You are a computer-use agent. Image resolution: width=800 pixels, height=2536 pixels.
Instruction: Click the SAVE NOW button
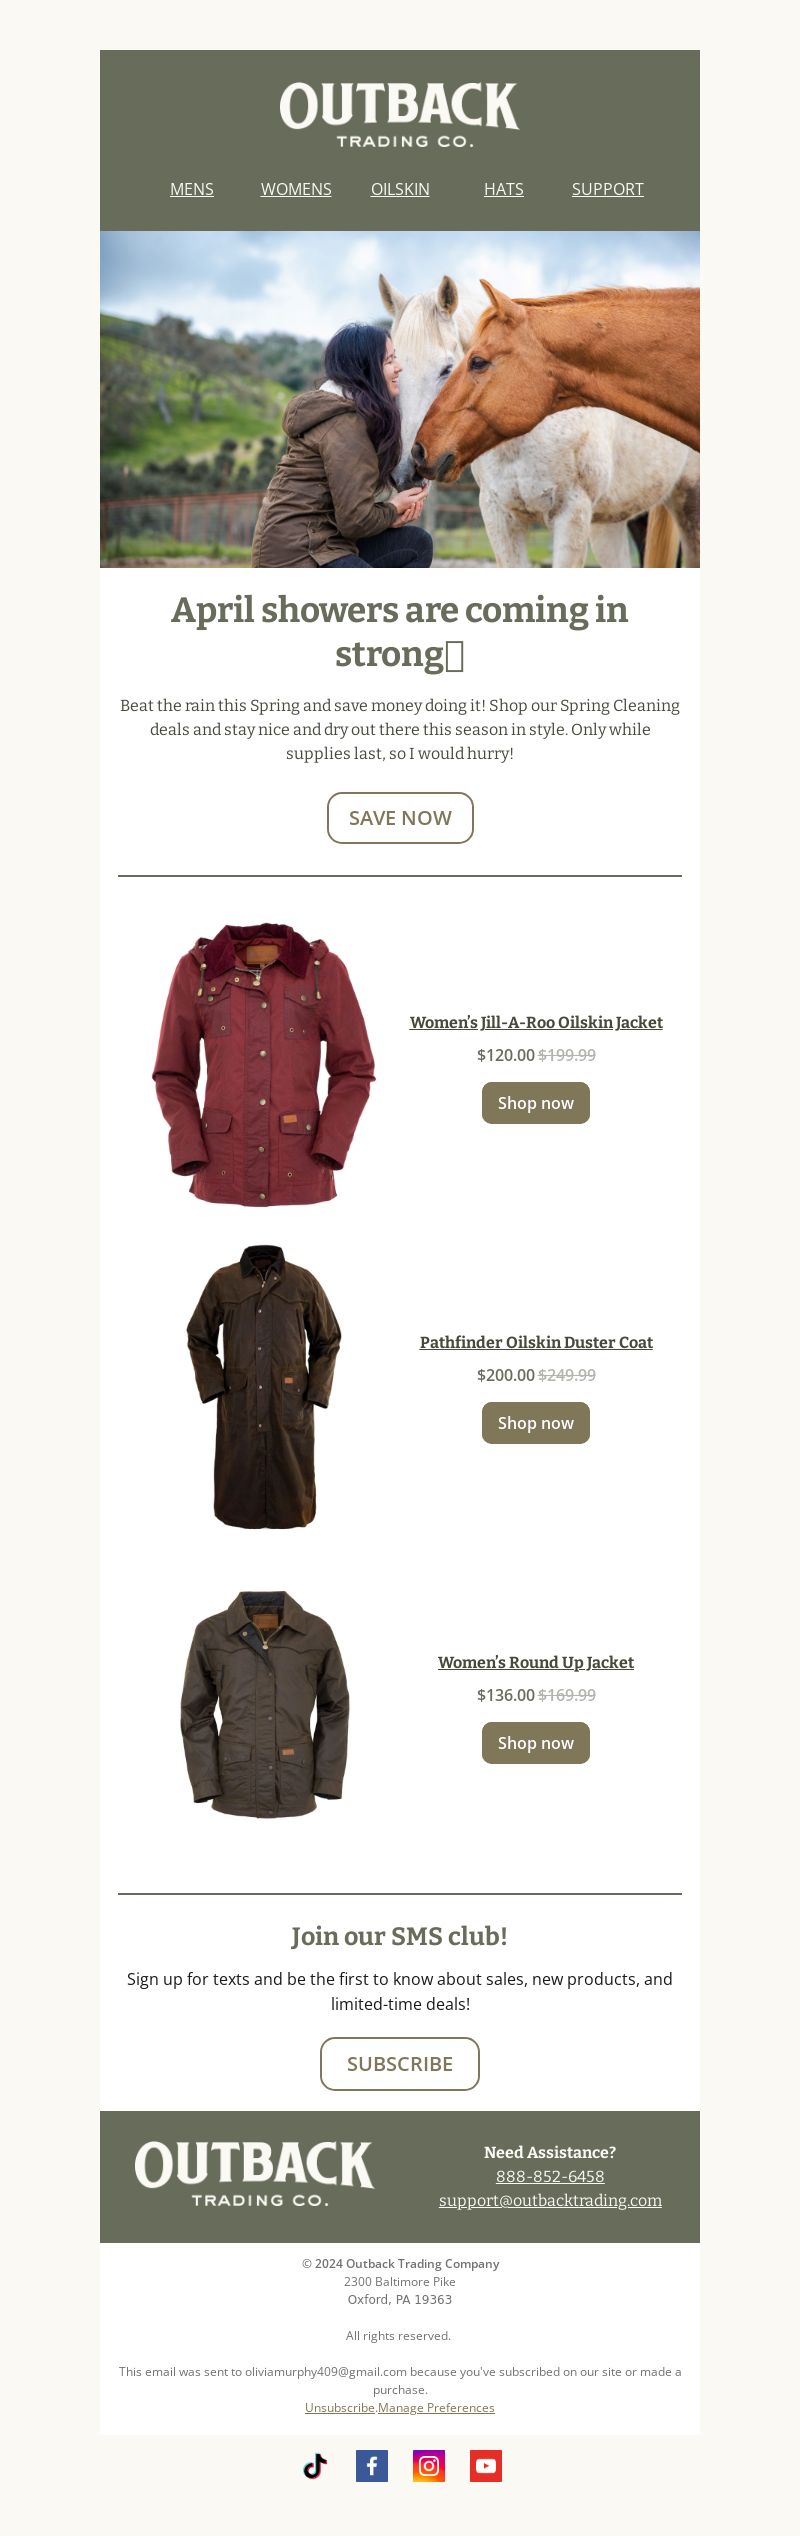[400, 818]
